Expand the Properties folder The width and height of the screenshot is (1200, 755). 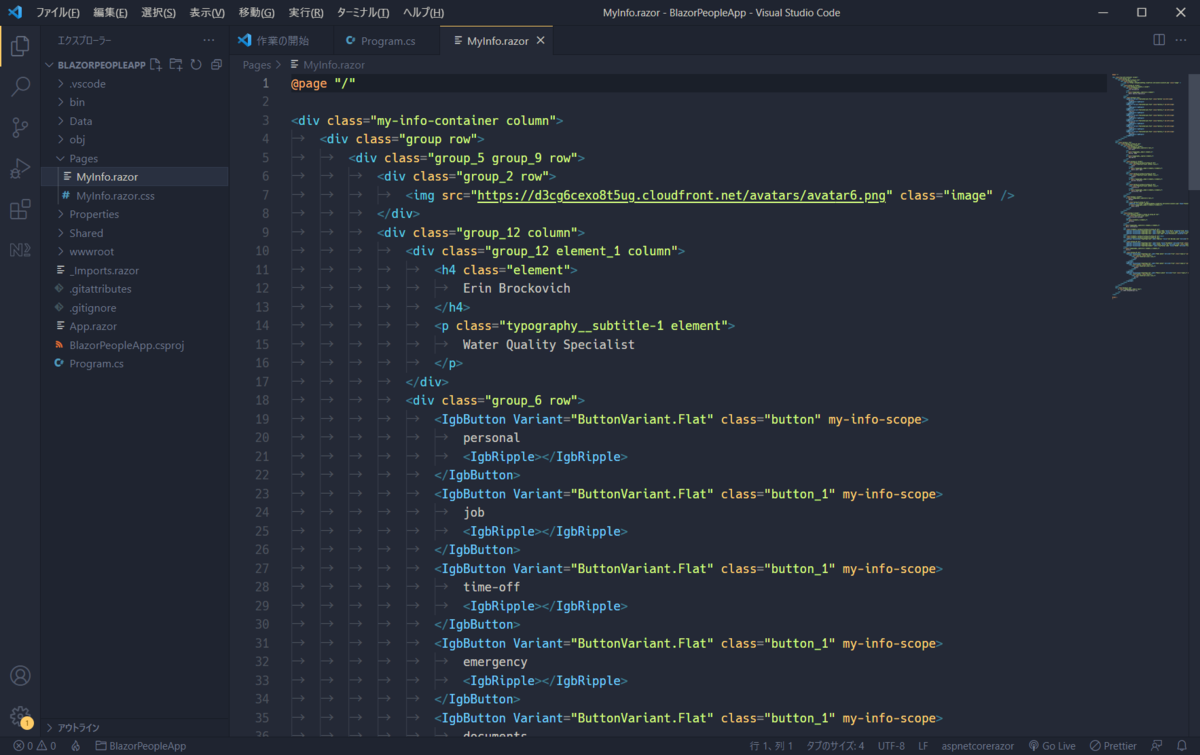click(x=94, y=214)
